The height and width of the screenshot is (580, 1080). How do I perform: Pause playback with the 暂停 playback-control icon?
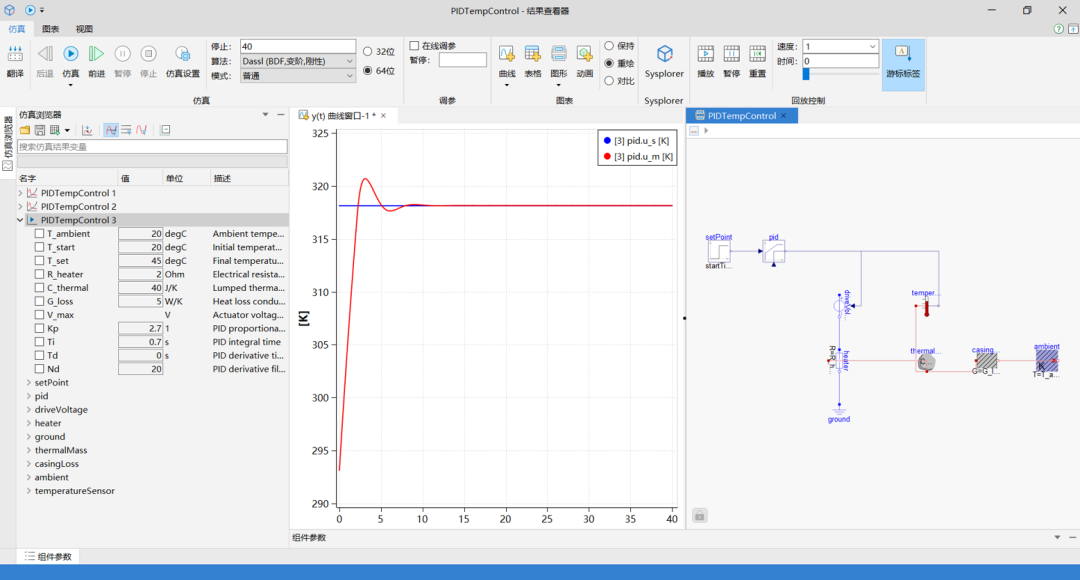[x=731, y=54]
